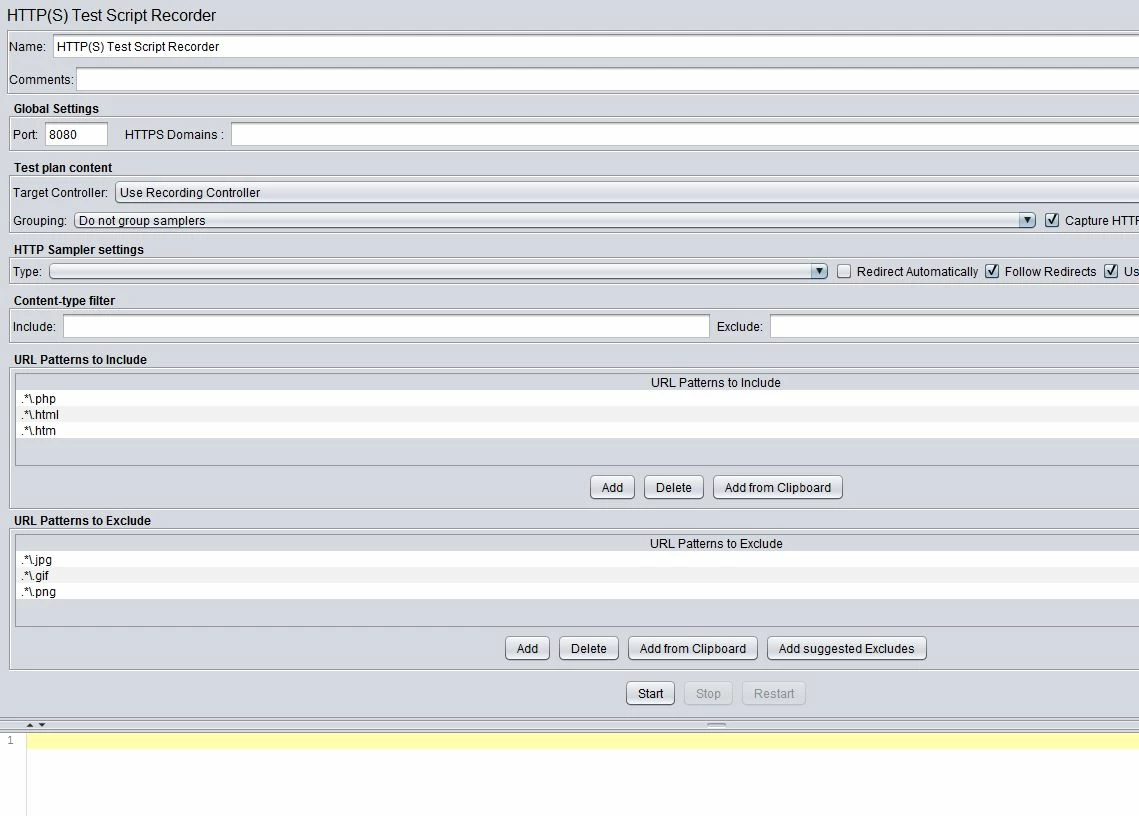1139x816 pixels.
Task: Click the Comments input field
Action: pos(607,80)
